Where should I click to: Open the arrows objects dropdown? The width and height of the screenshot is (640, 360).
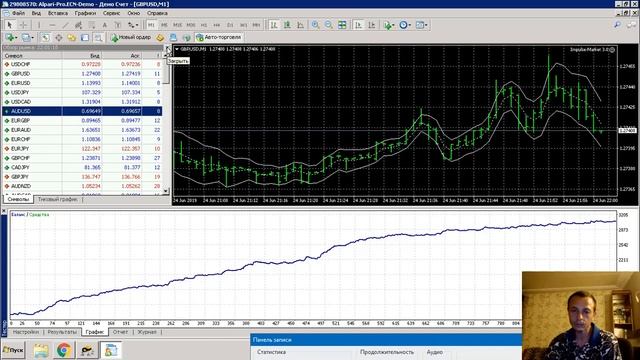(x=133, y=25)
